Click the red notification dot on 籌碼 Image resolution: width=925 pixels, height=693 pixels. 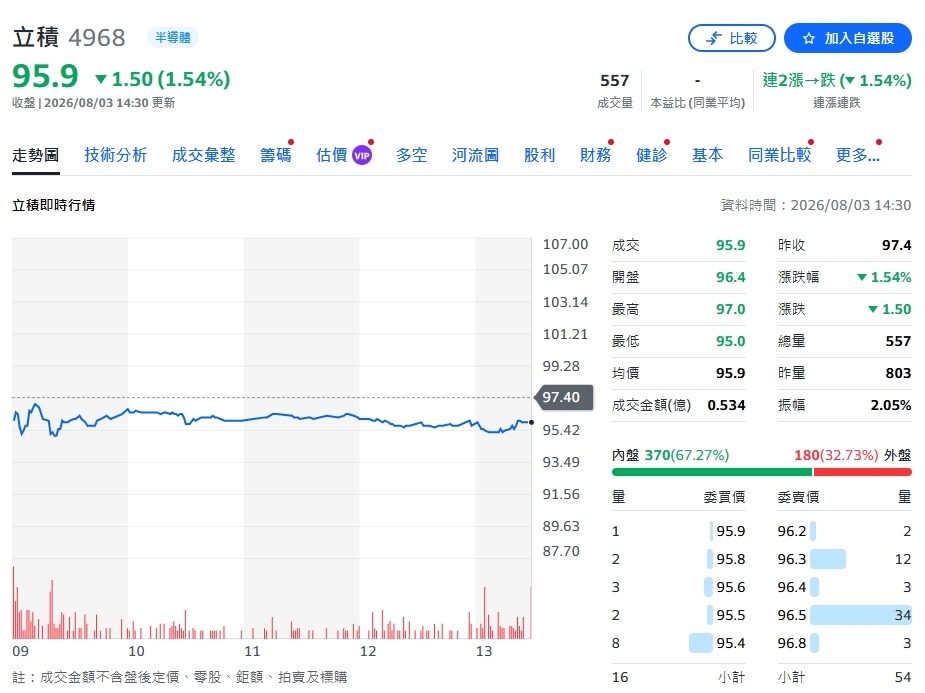click(x=291, y=142)
